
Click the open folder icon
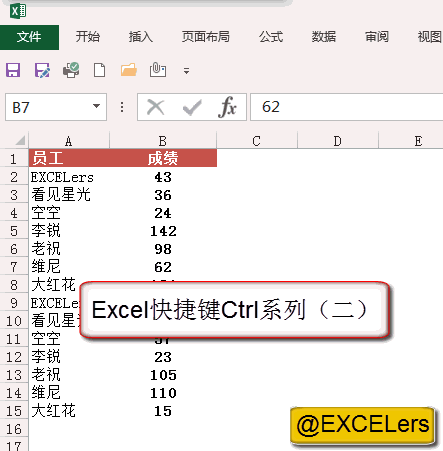(129, 70)
